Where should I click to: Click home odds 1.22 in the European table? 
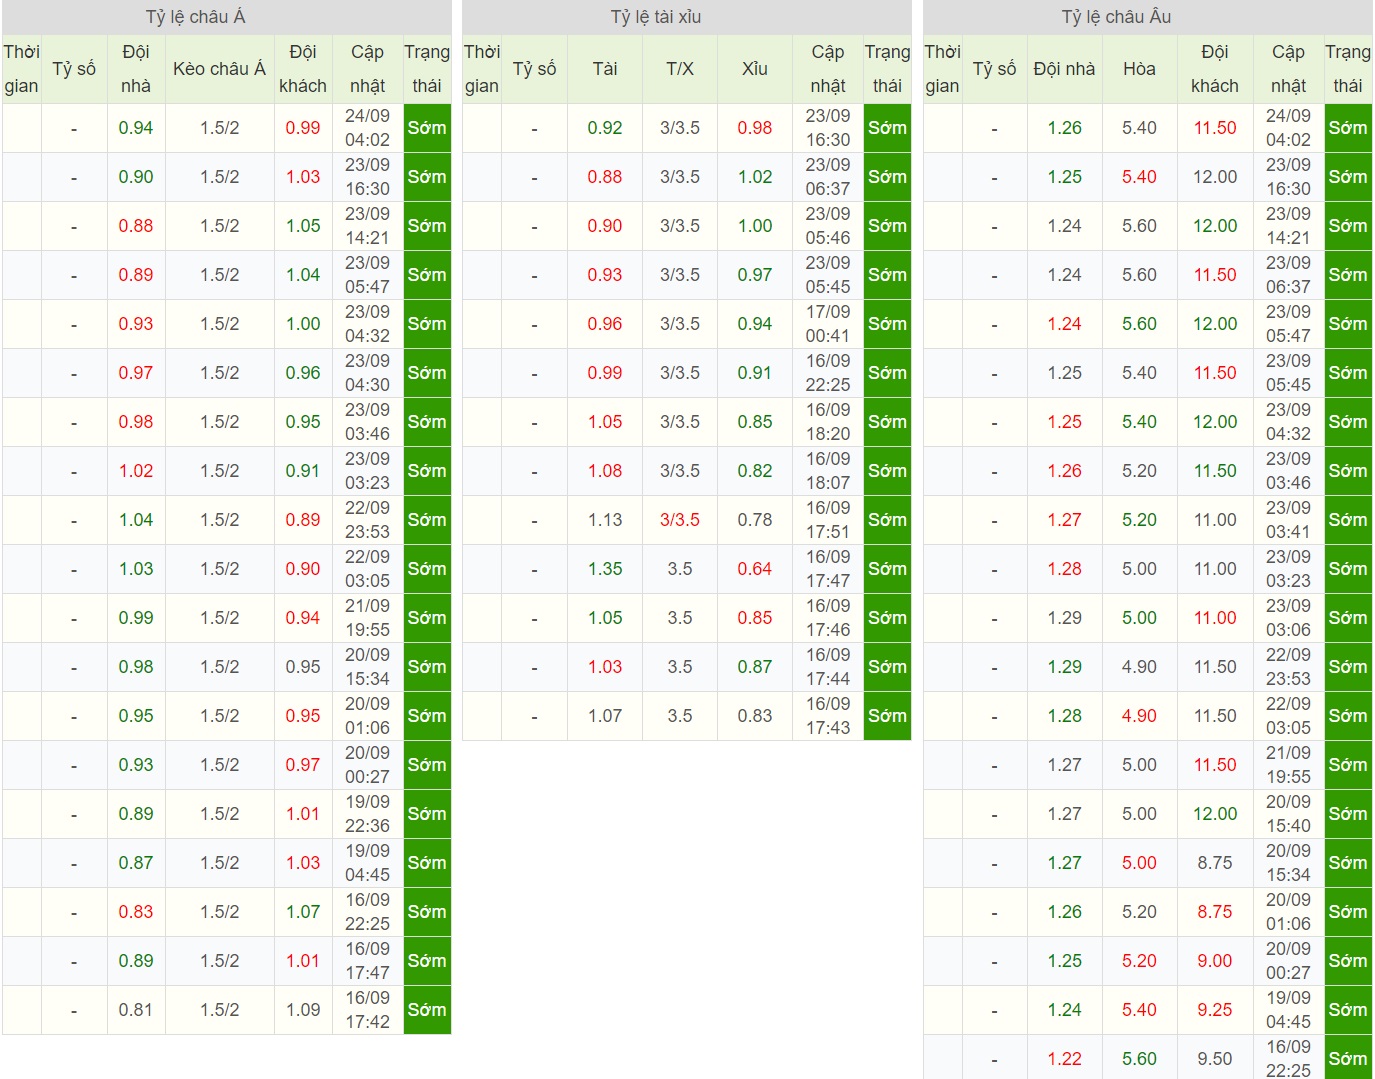tap(1064, 1059)
